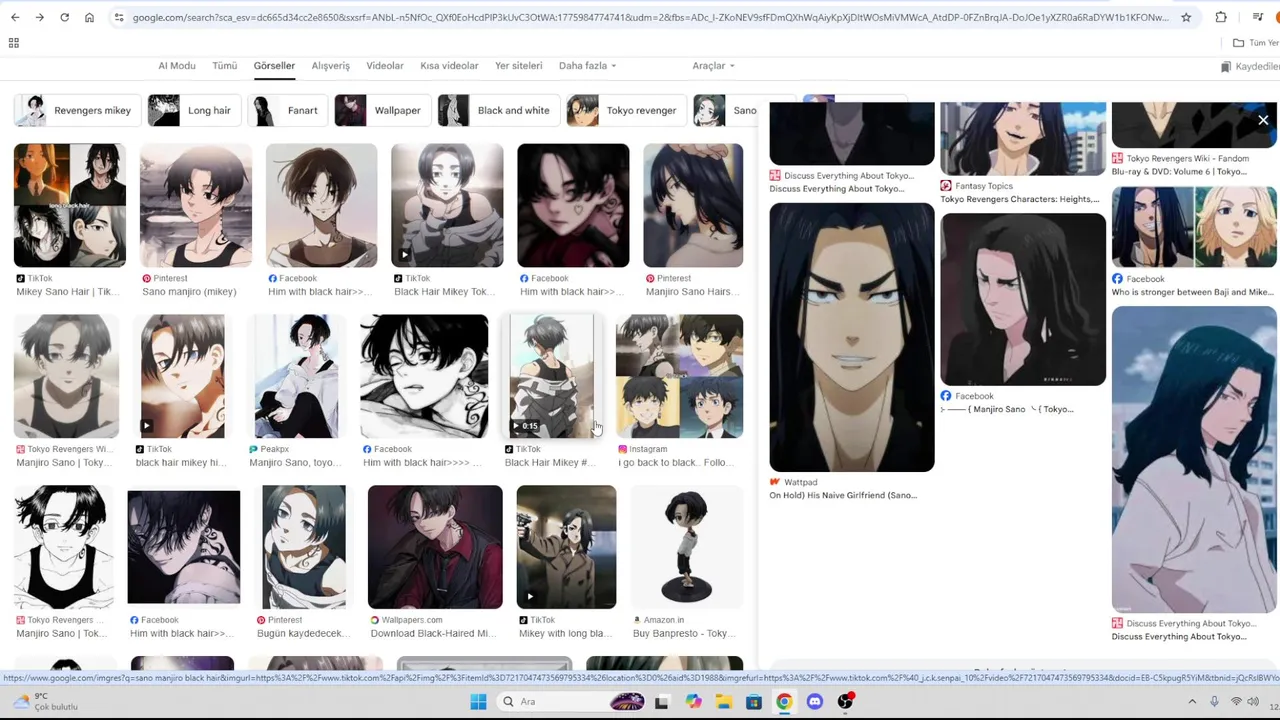Open the Extensions puzzle icon
The width and height of the screenshot is (1280, 720).
pyautogui.click(x=1221, y=17)
